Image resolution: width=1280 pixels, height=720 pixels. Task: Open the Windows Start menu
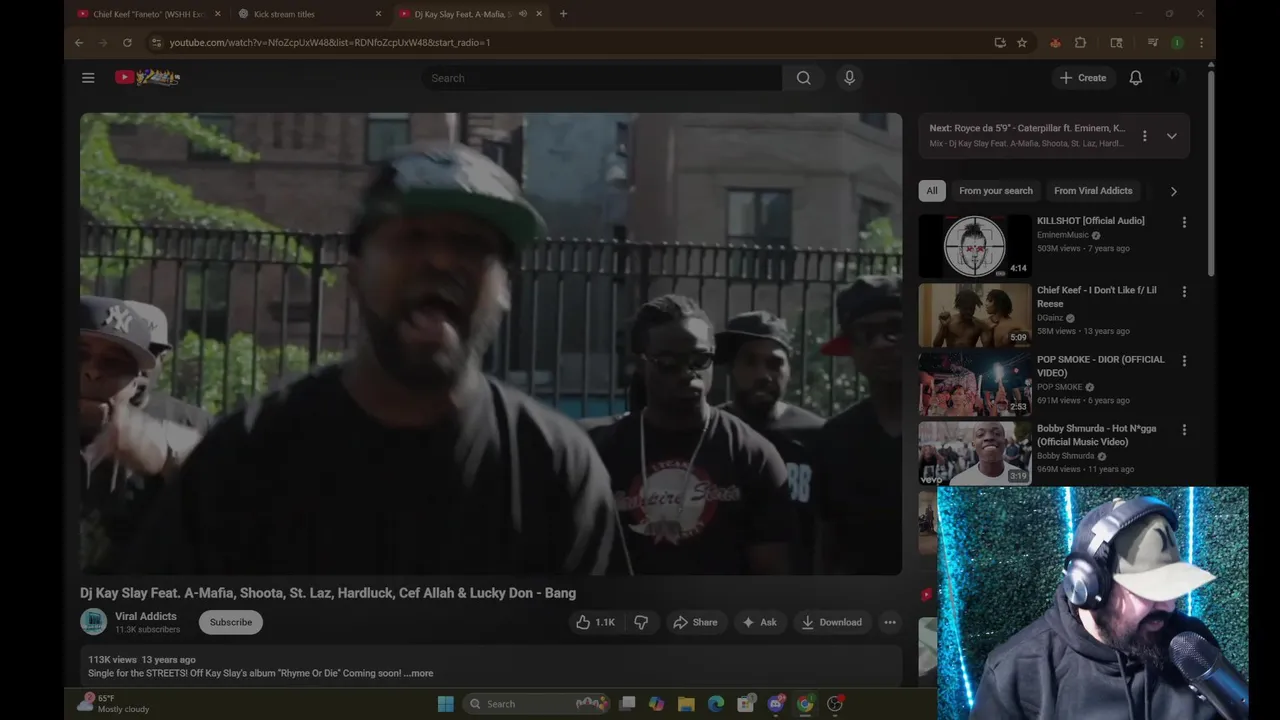click(x=445, y=704)
